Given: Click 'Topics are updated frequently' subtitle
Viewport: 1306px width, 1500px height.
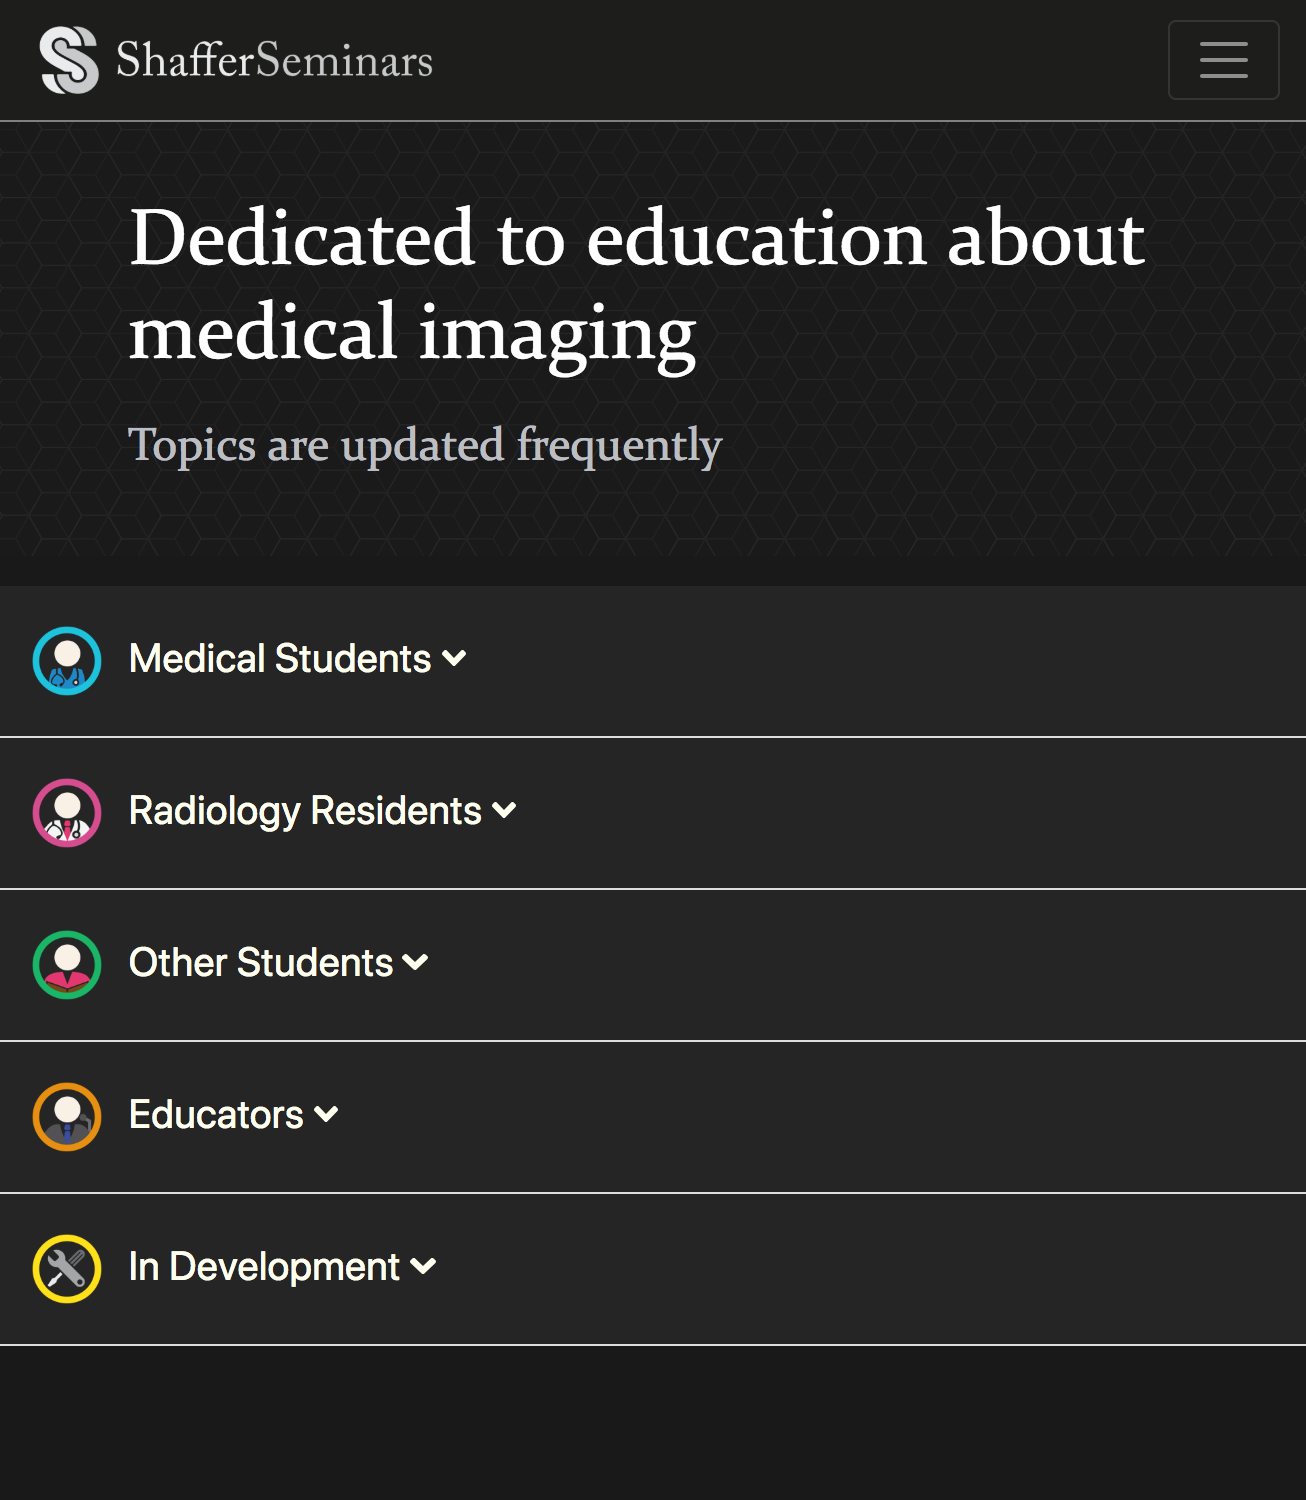Looking at the screenshot, I should (x=425, y=445).
